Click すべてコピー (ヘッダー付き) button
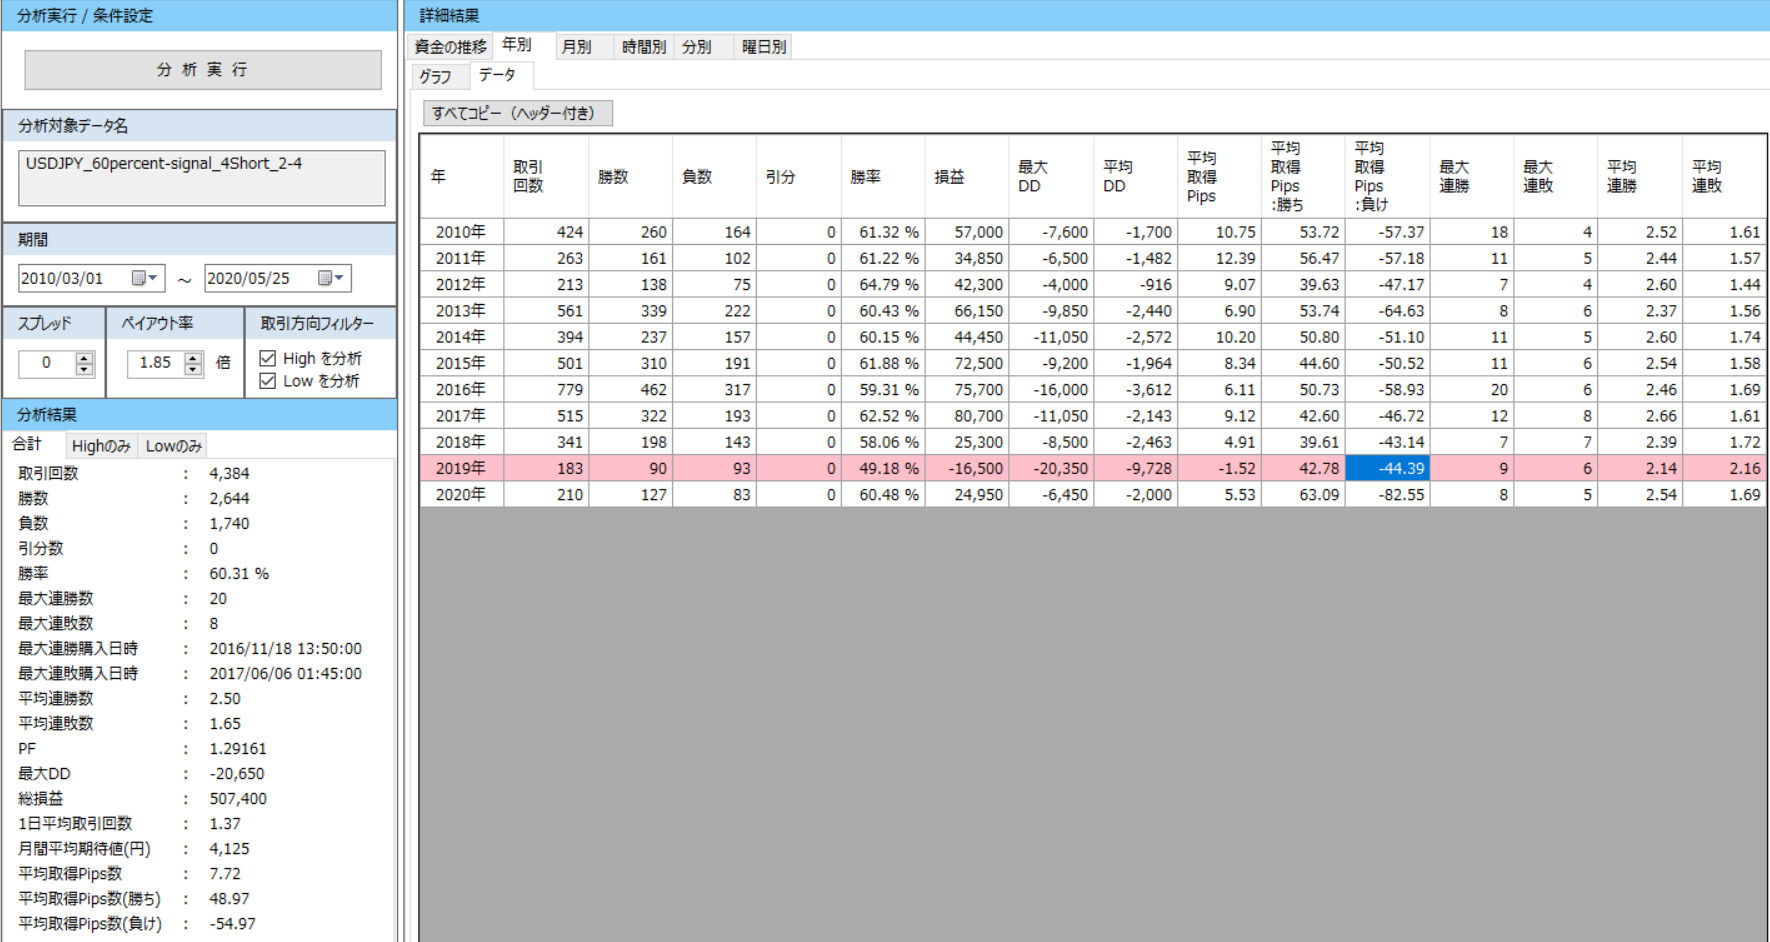 coord(517,113)
